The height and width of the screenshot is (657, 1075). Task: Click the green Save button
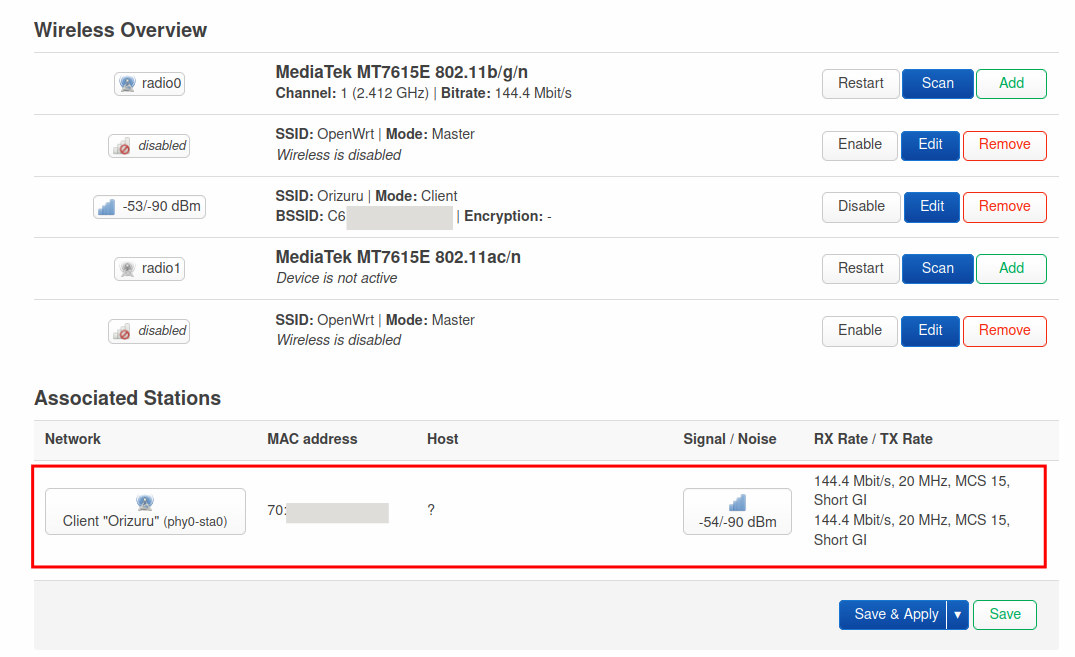[1004, 614]
